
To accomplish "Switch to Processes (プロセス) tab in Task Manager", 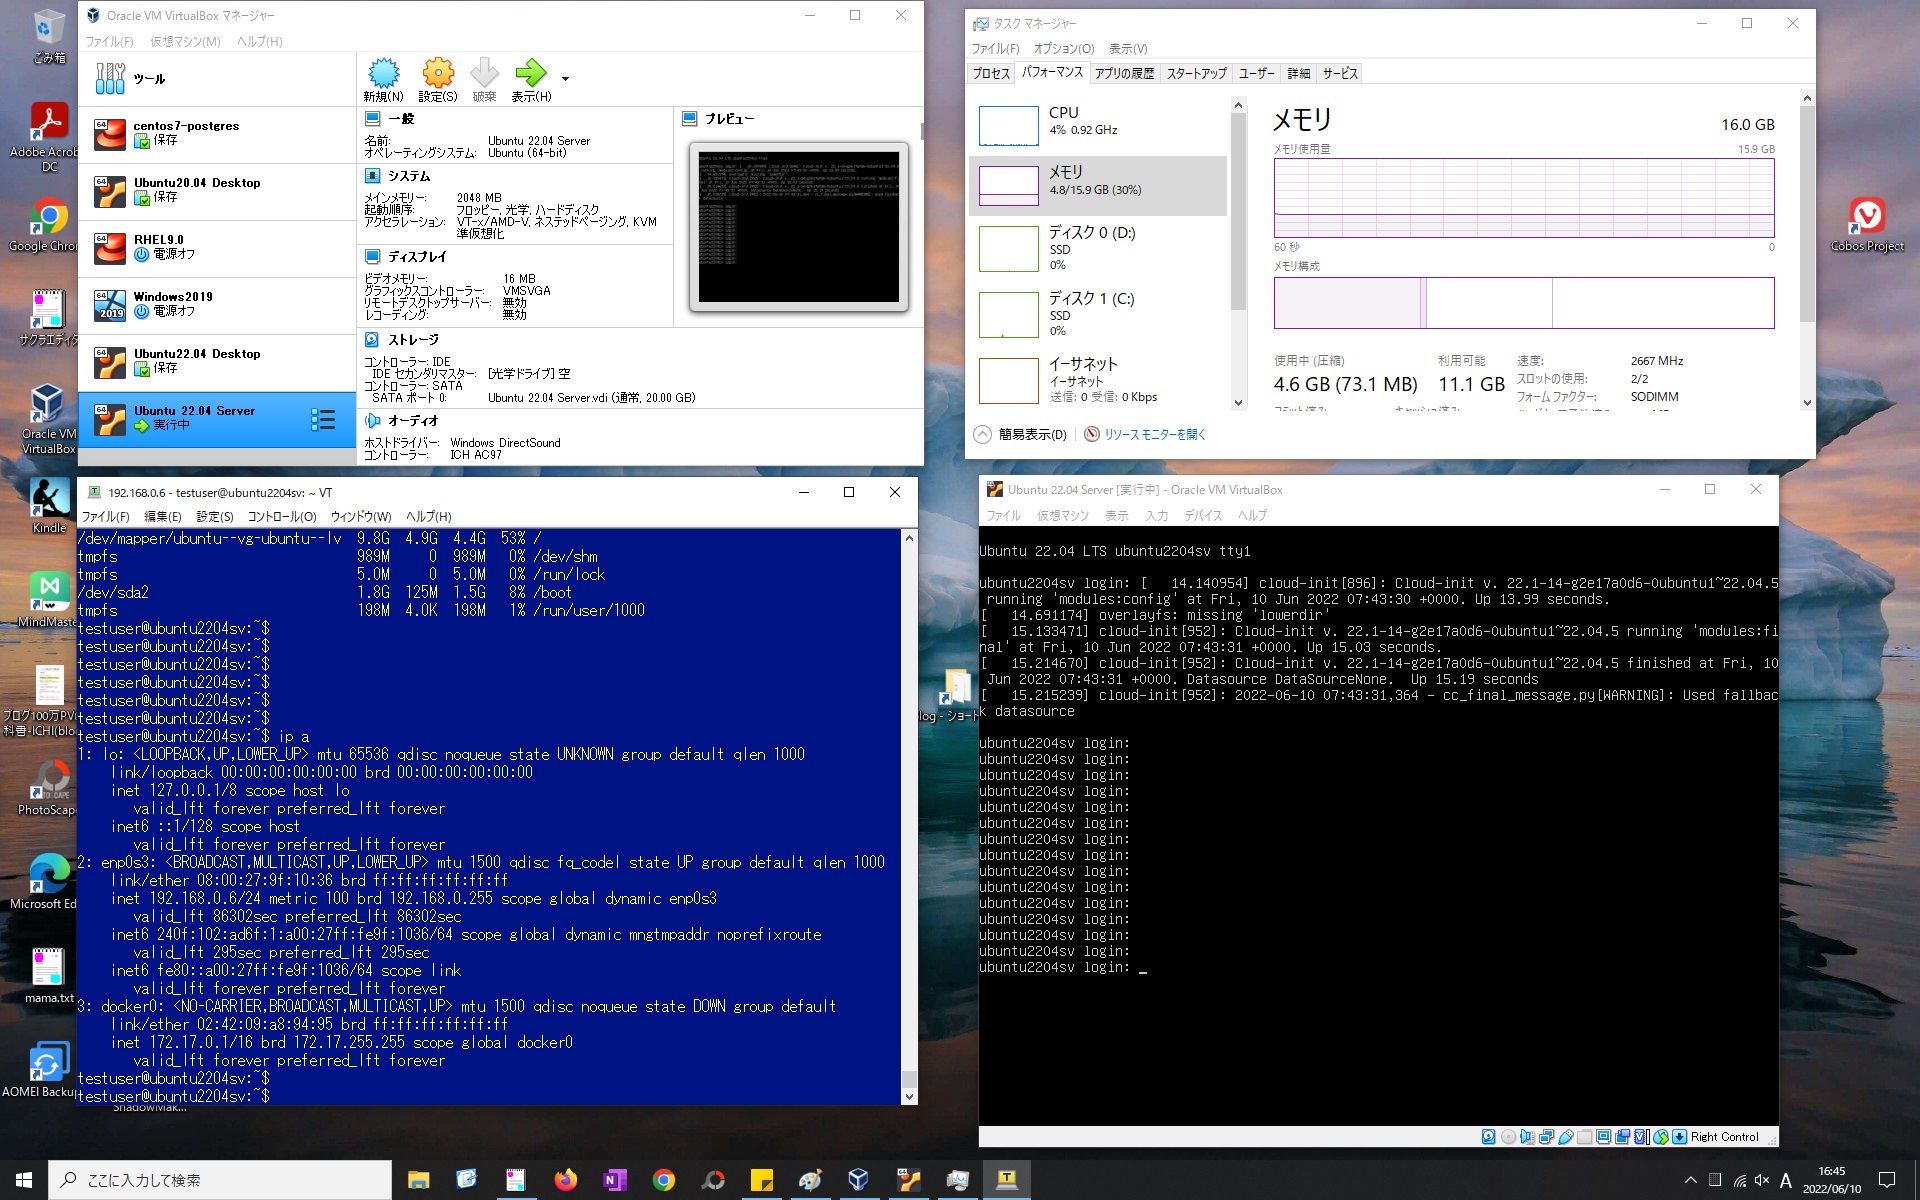I will click(991, 73).
